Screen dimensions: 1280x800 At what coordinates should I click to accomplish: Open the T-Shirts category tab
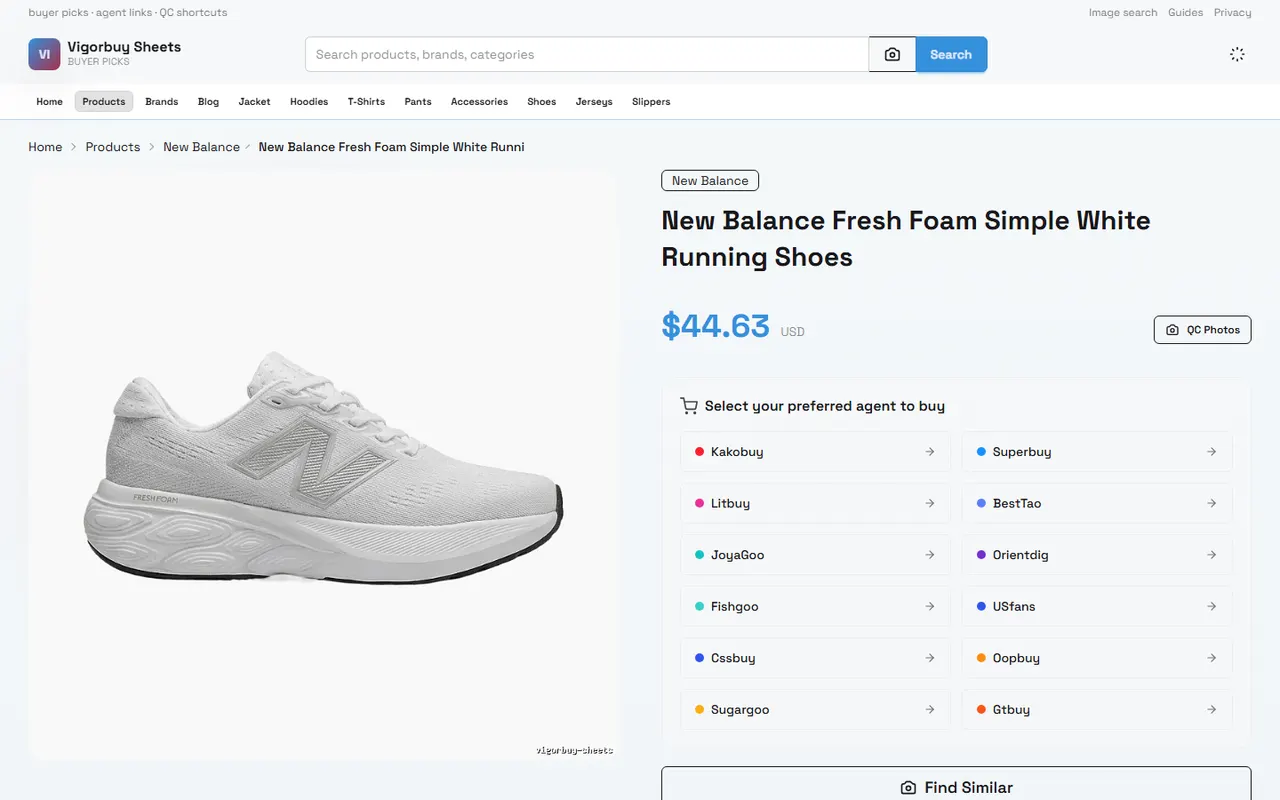tap(366, 102)
